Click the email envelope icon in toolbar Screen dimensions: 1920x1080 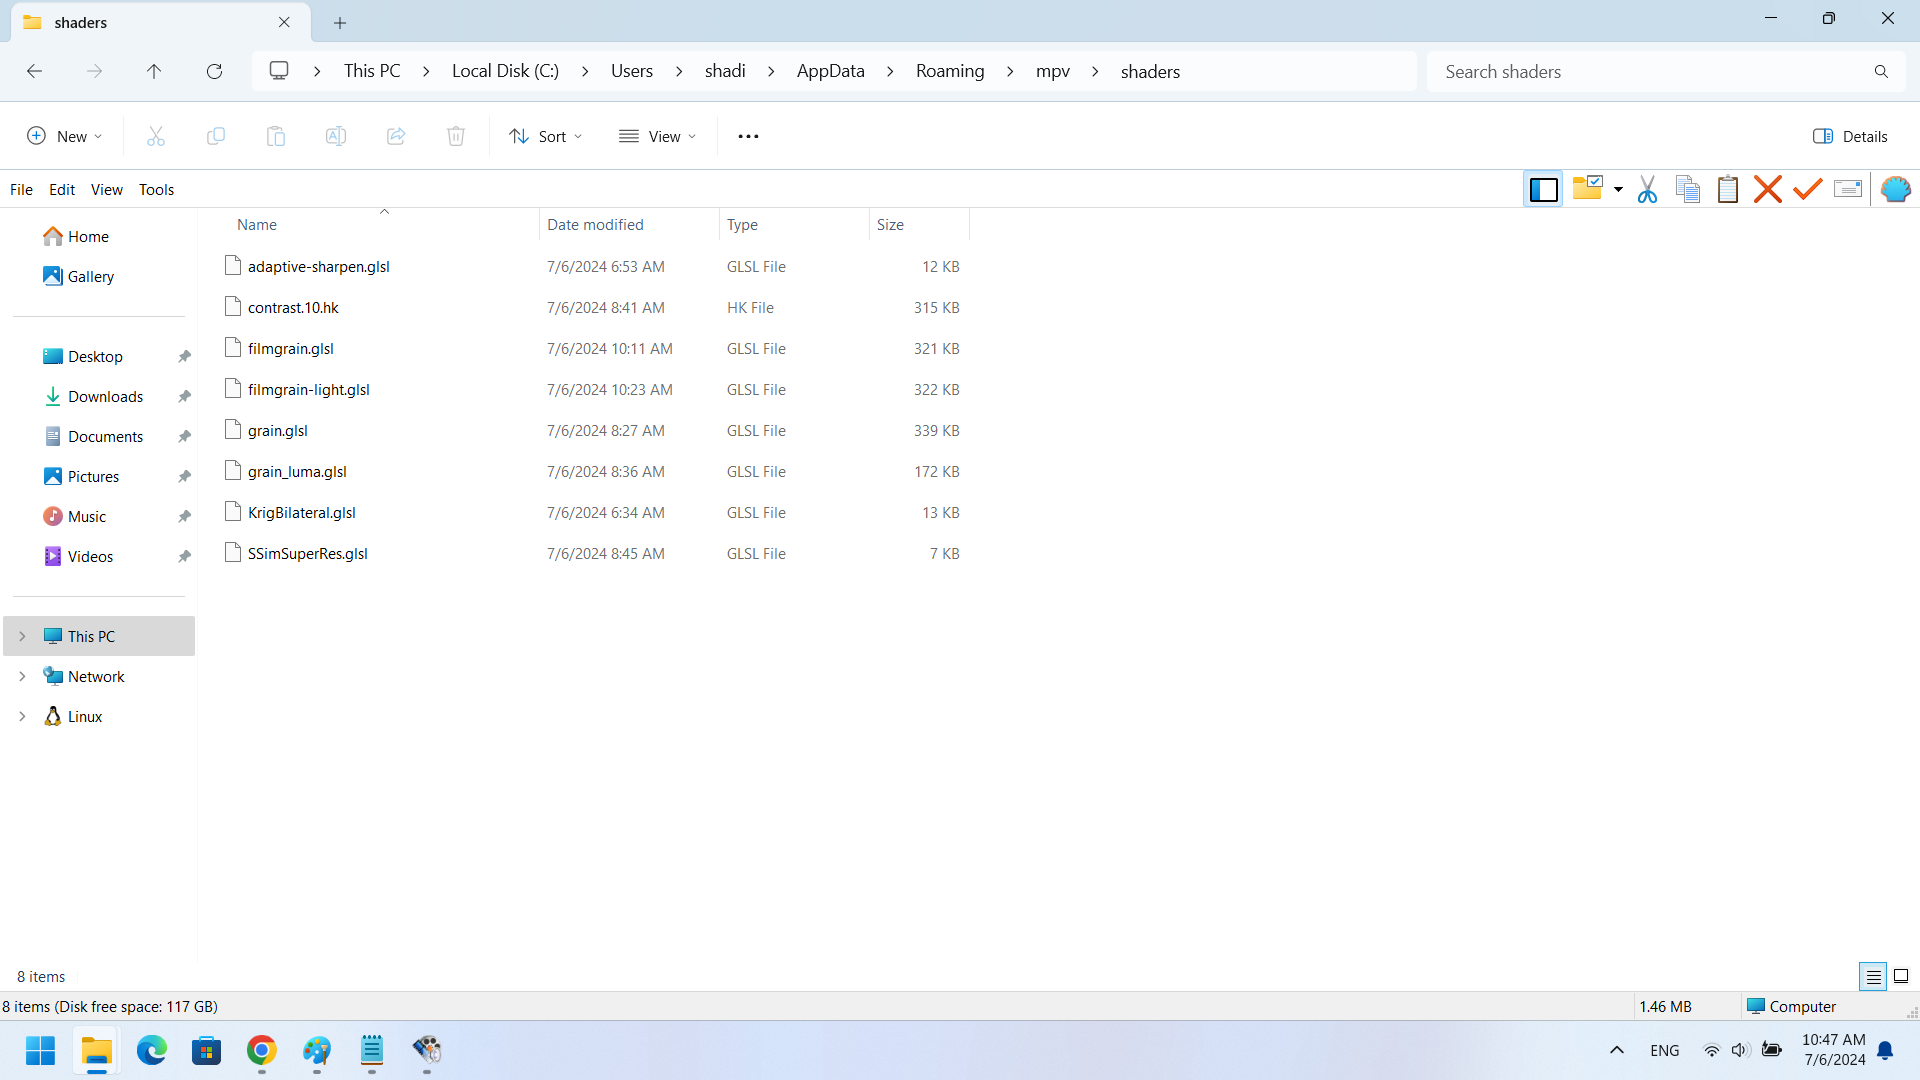tap(1847, 189)
